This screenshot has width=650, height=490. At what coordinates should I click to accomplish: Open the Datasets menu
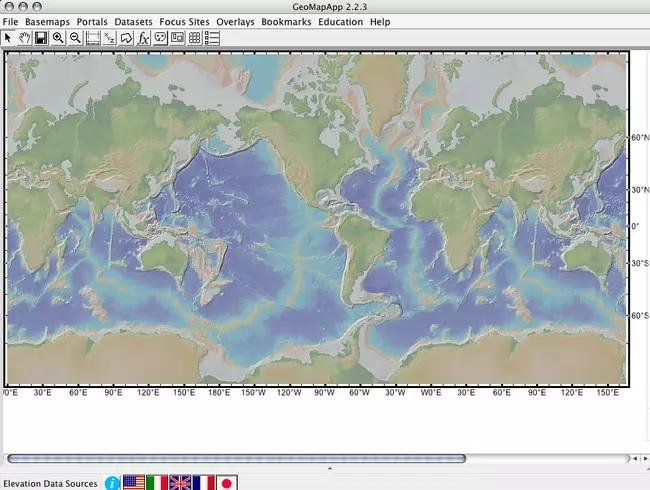(133, 22)
